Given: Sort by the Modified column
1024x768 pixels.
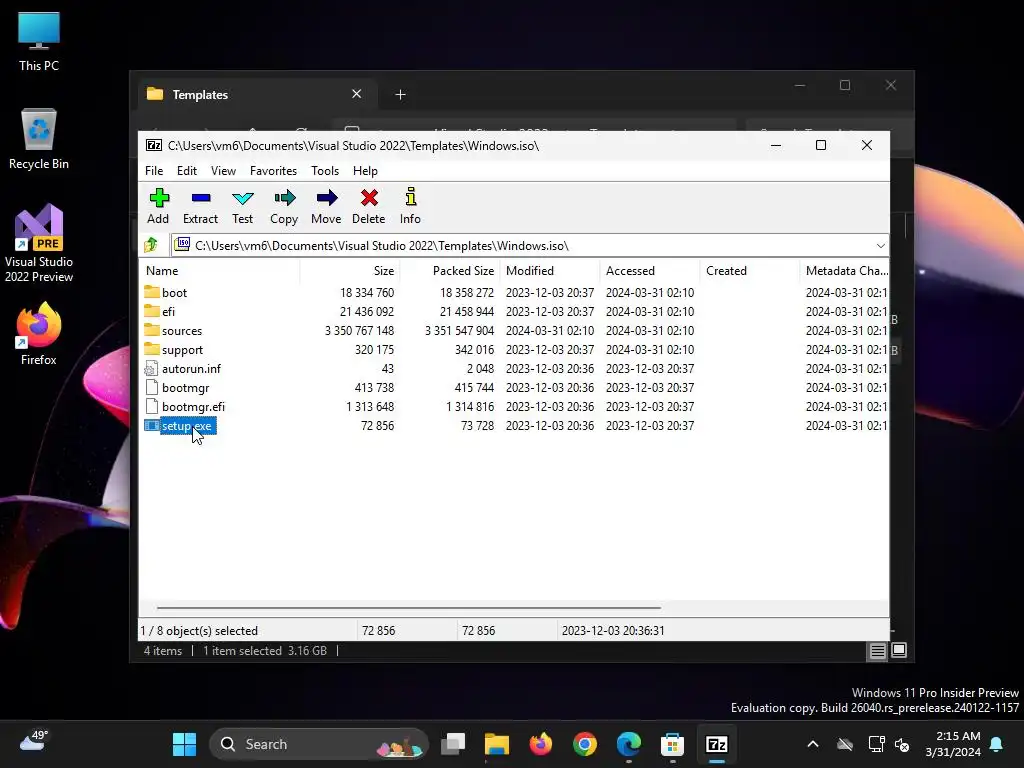Looking at the screenshot, I should [549, 270].
